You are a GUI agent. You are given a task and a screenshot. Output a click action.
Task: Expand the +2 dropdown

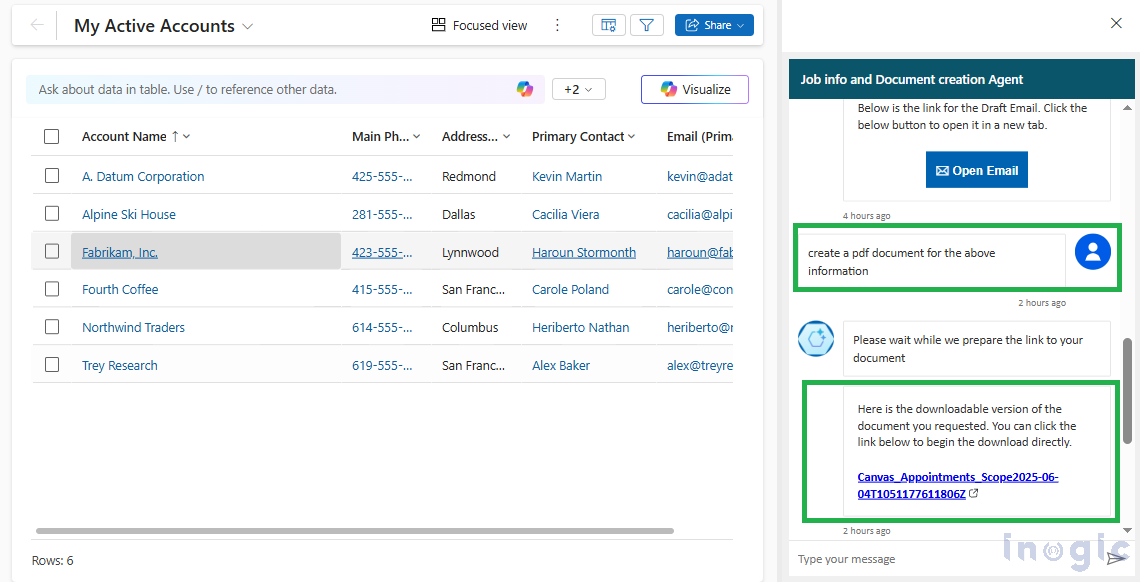(x=579, y=89)
